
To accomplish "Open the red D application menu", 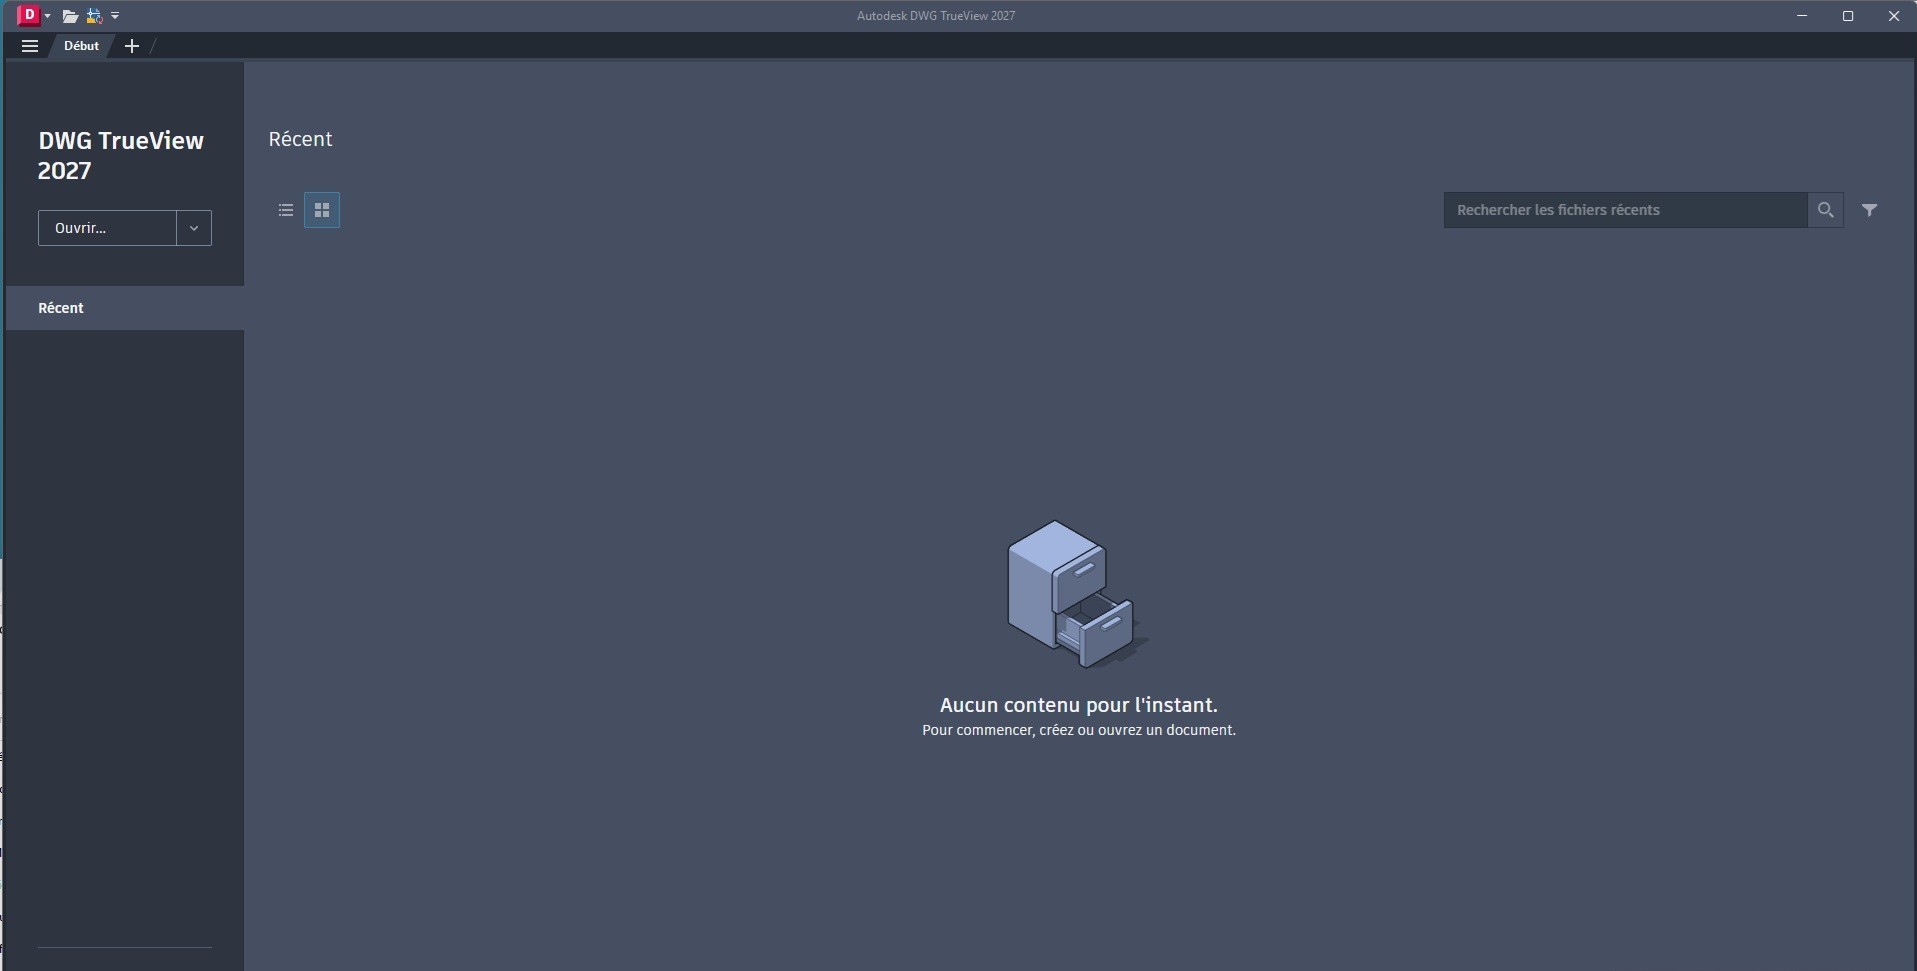I will click(x=29, y=15).
